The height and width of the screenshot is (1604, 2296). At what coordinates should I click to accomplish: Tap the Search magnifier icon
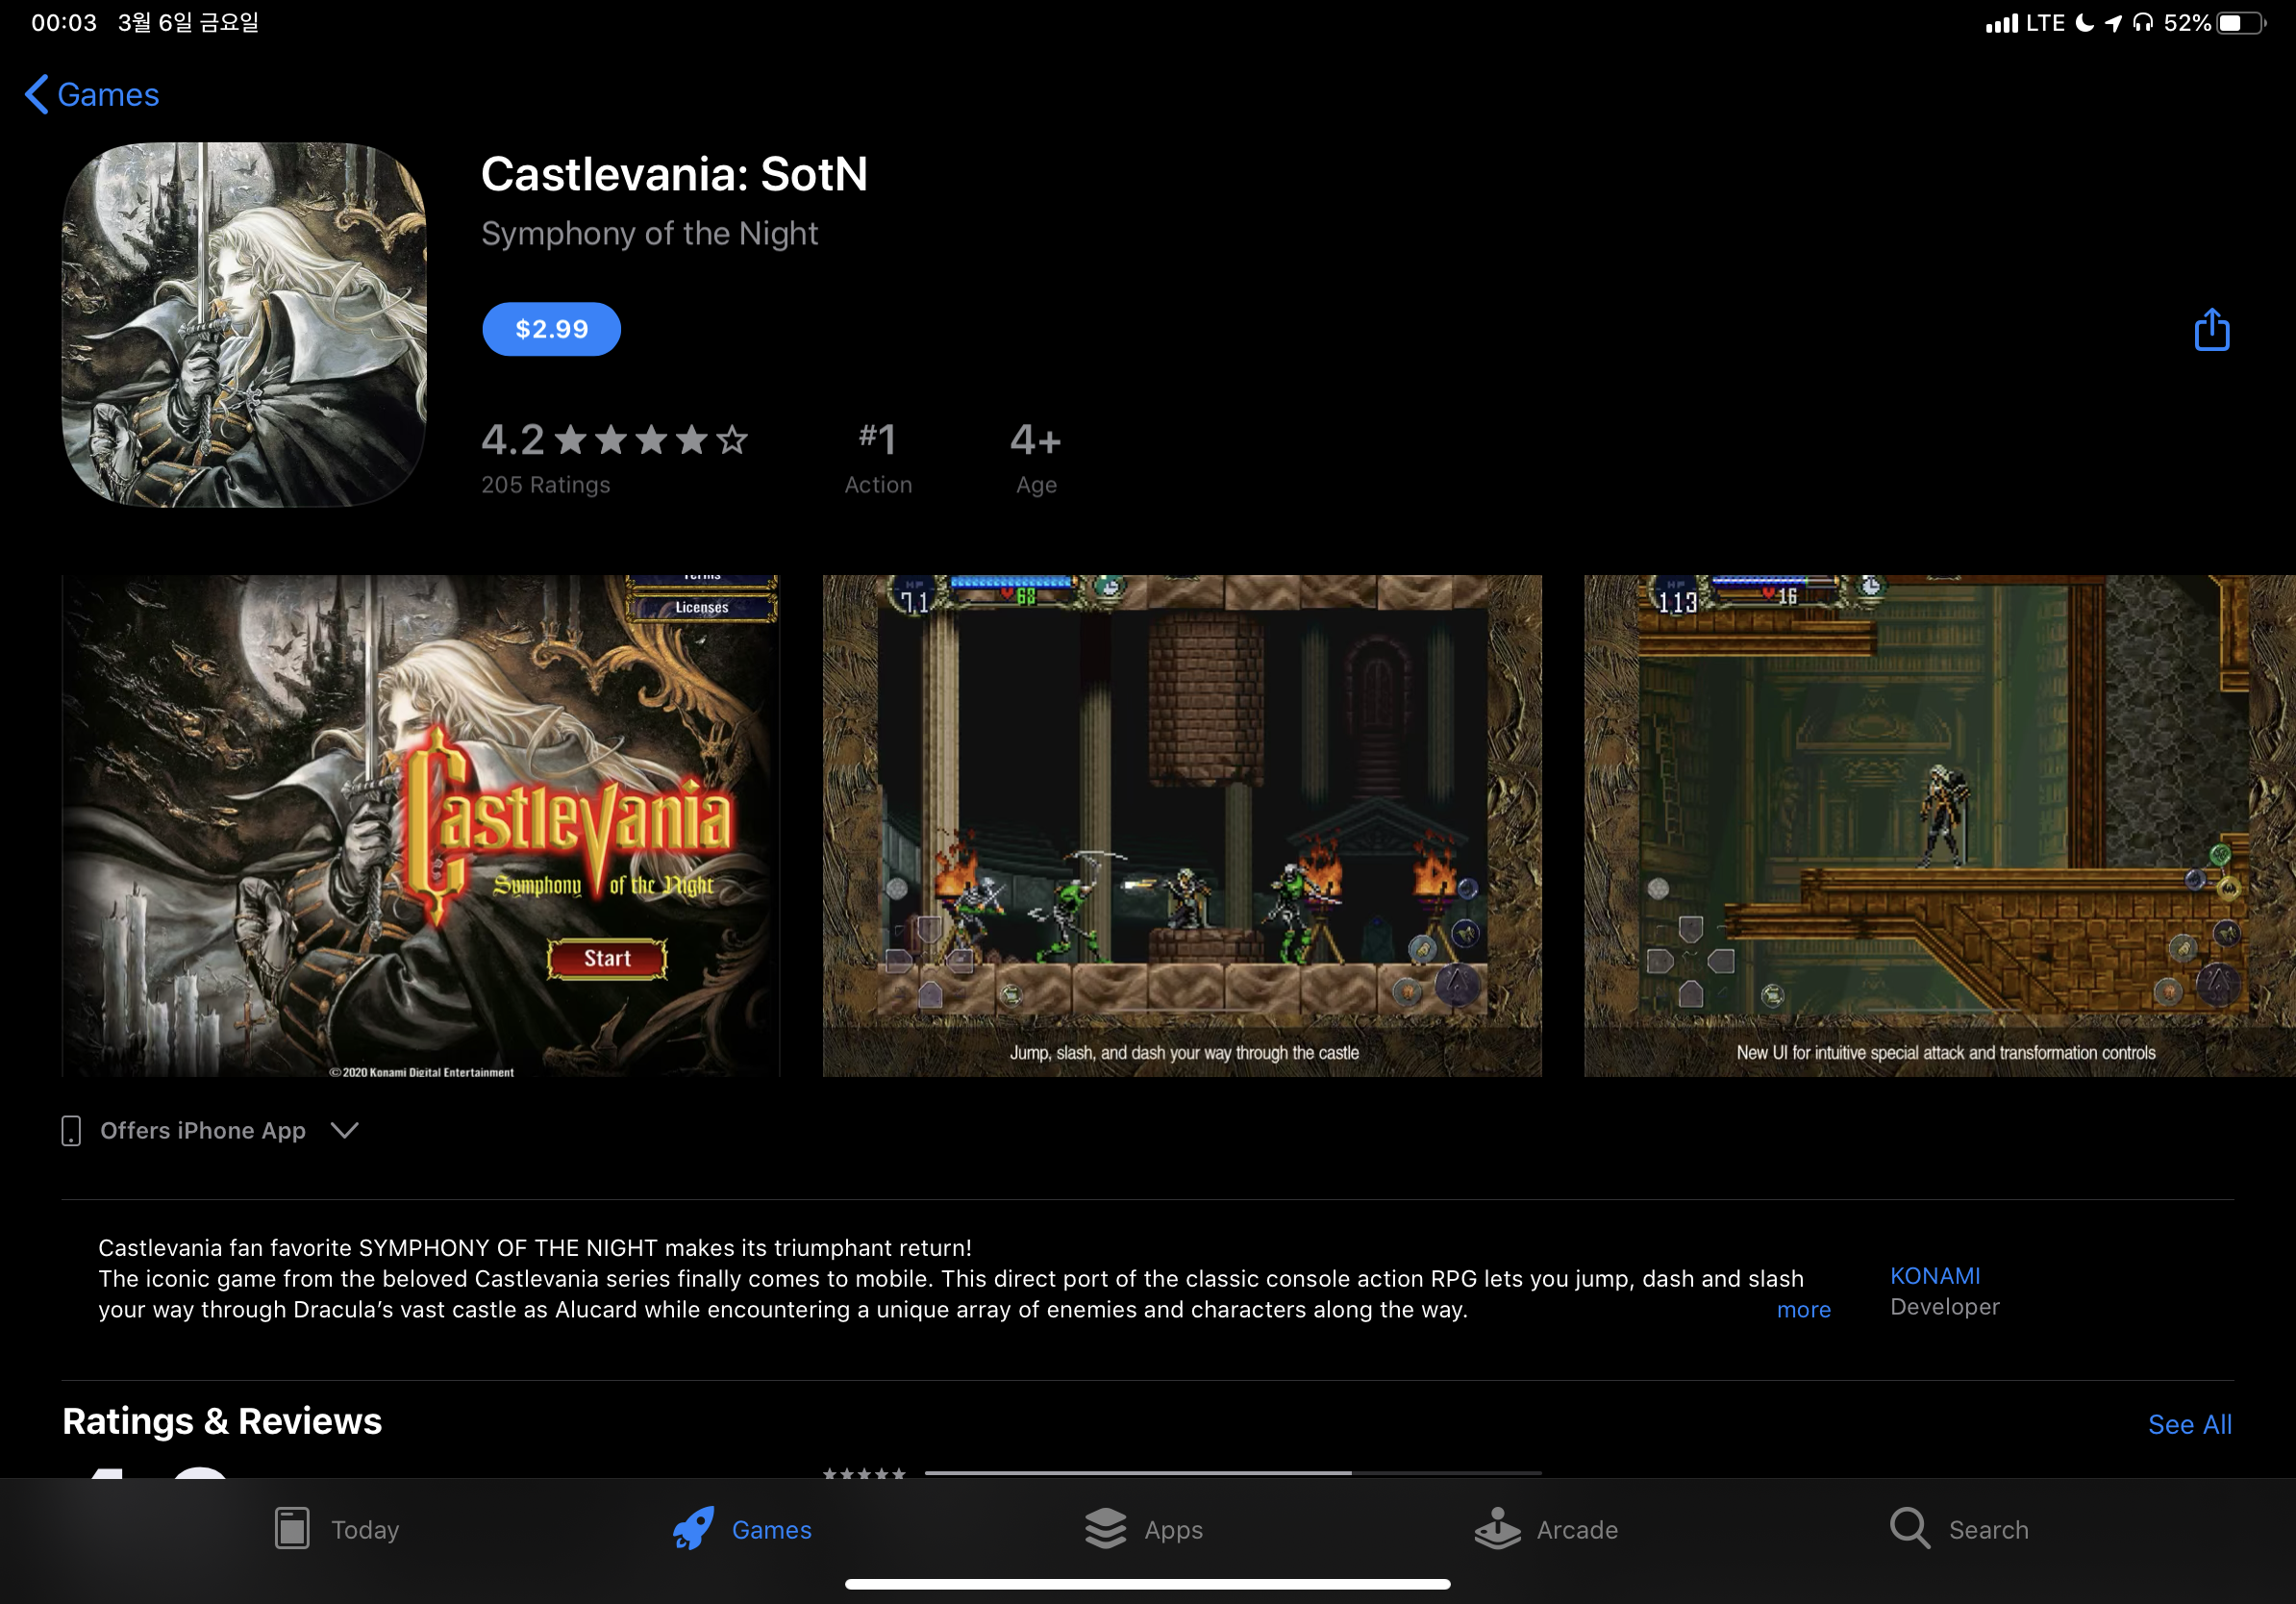point(1909,1528)
